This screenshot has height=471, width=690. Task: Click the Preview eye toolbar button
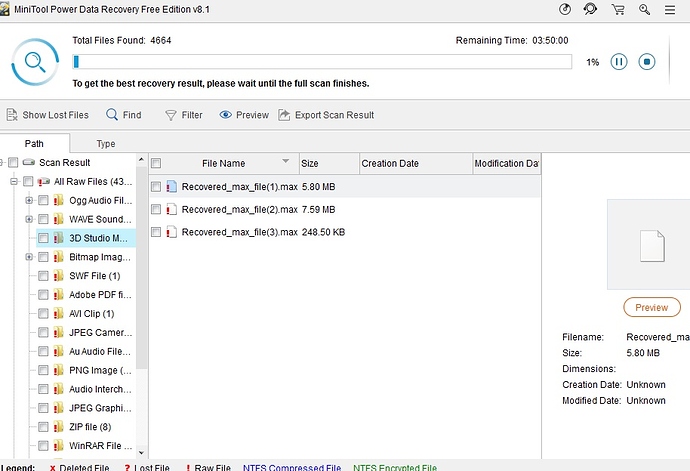pos(244,115)
